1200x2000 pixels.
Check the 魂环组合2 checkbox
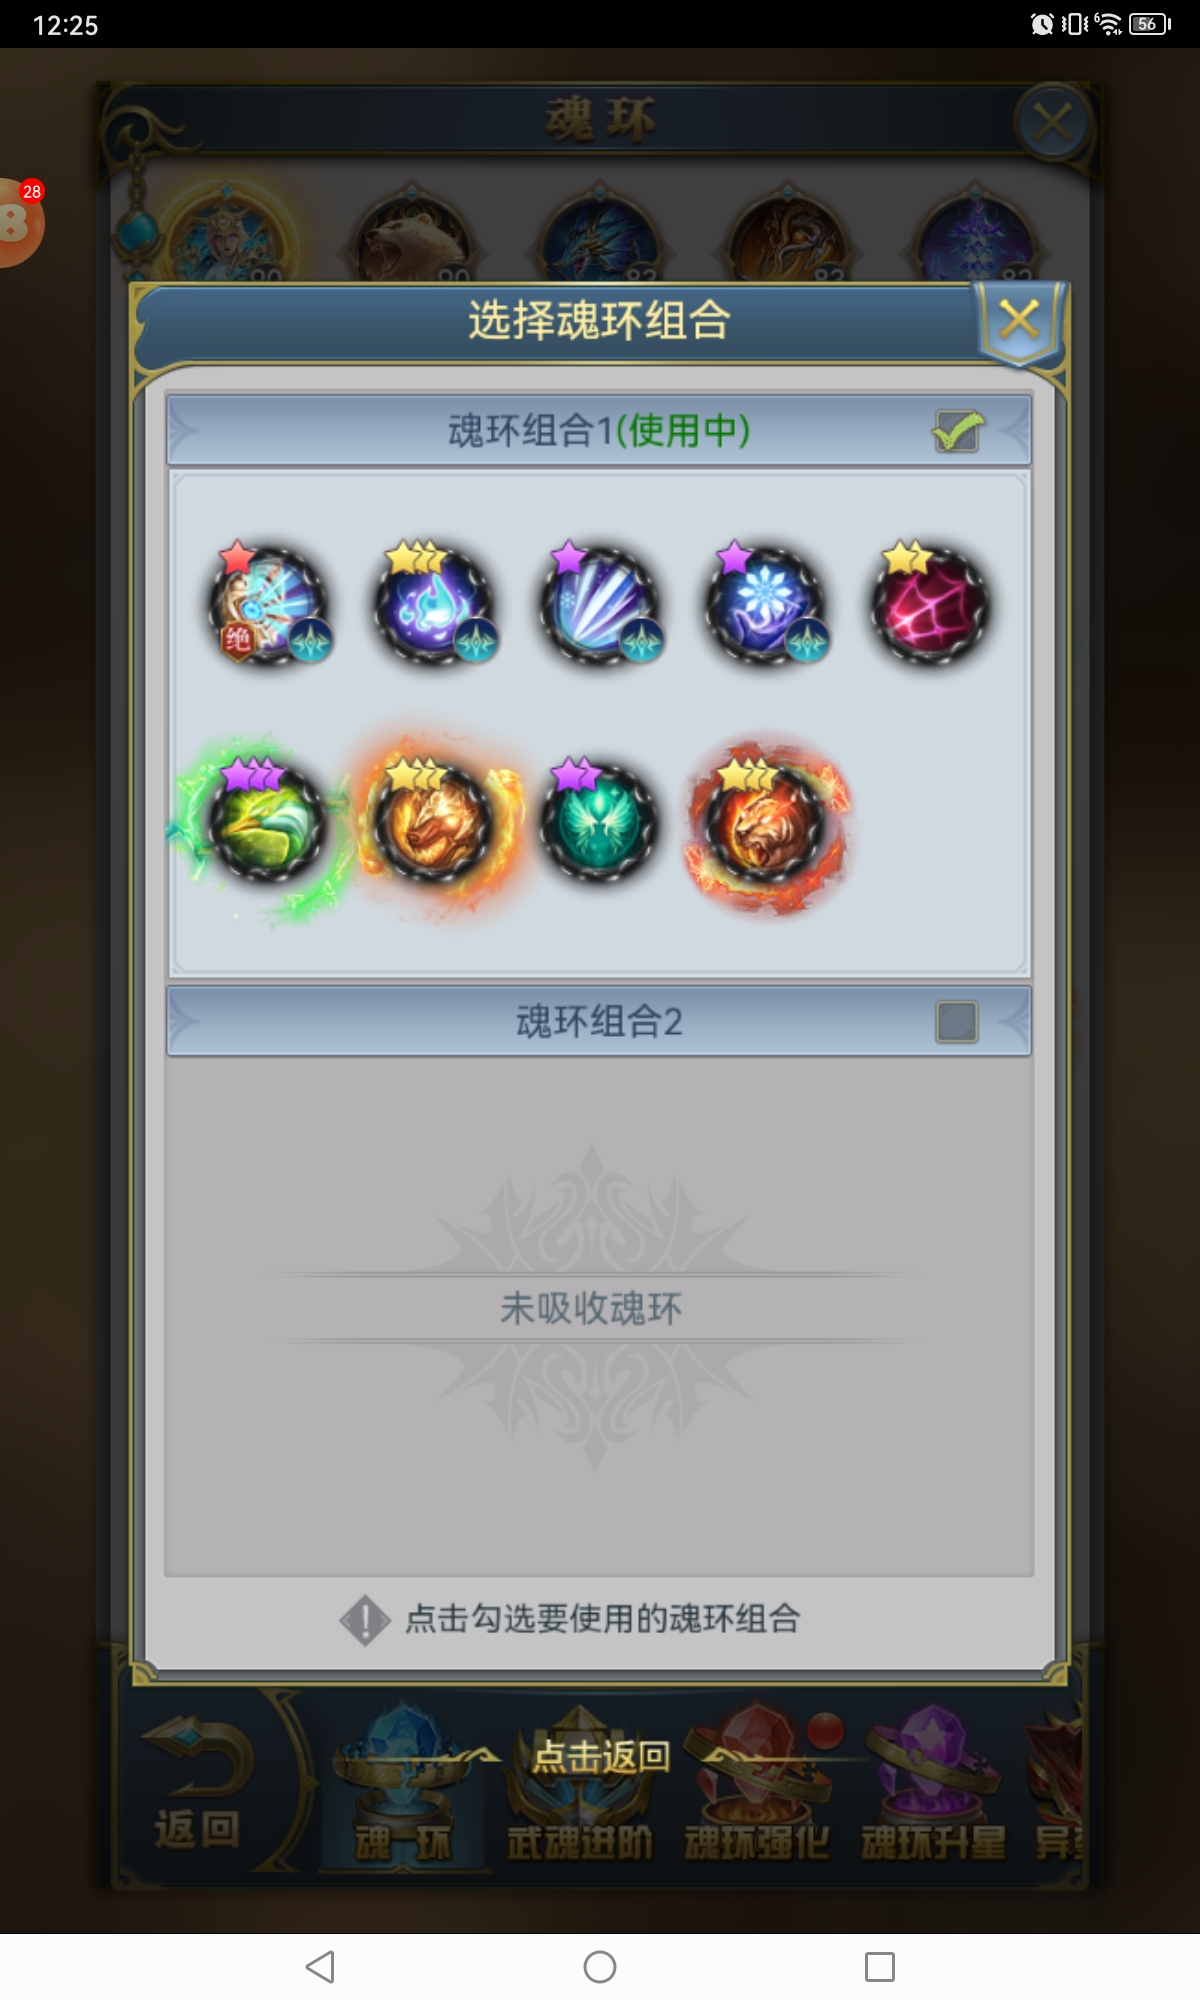point(957,1022)
